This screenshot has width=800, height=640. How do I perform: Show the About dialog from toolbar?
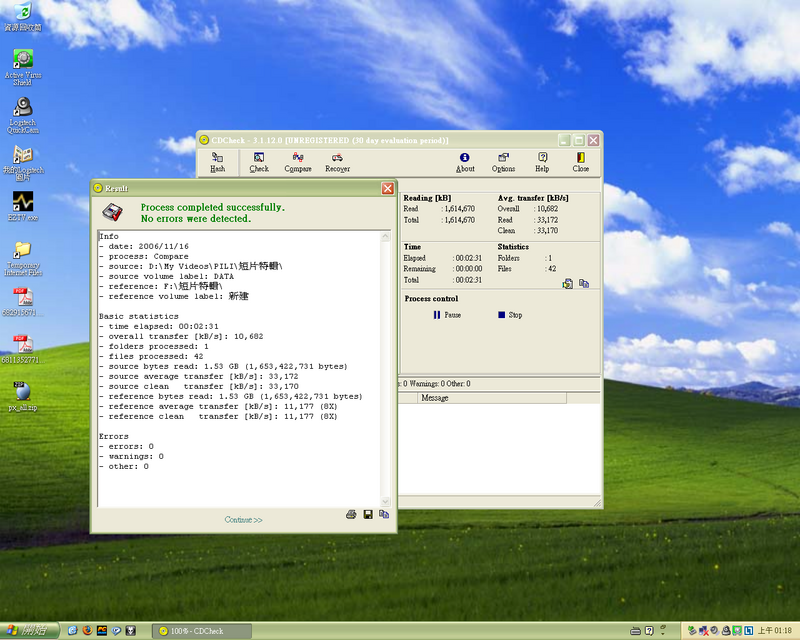coord(465,162)
